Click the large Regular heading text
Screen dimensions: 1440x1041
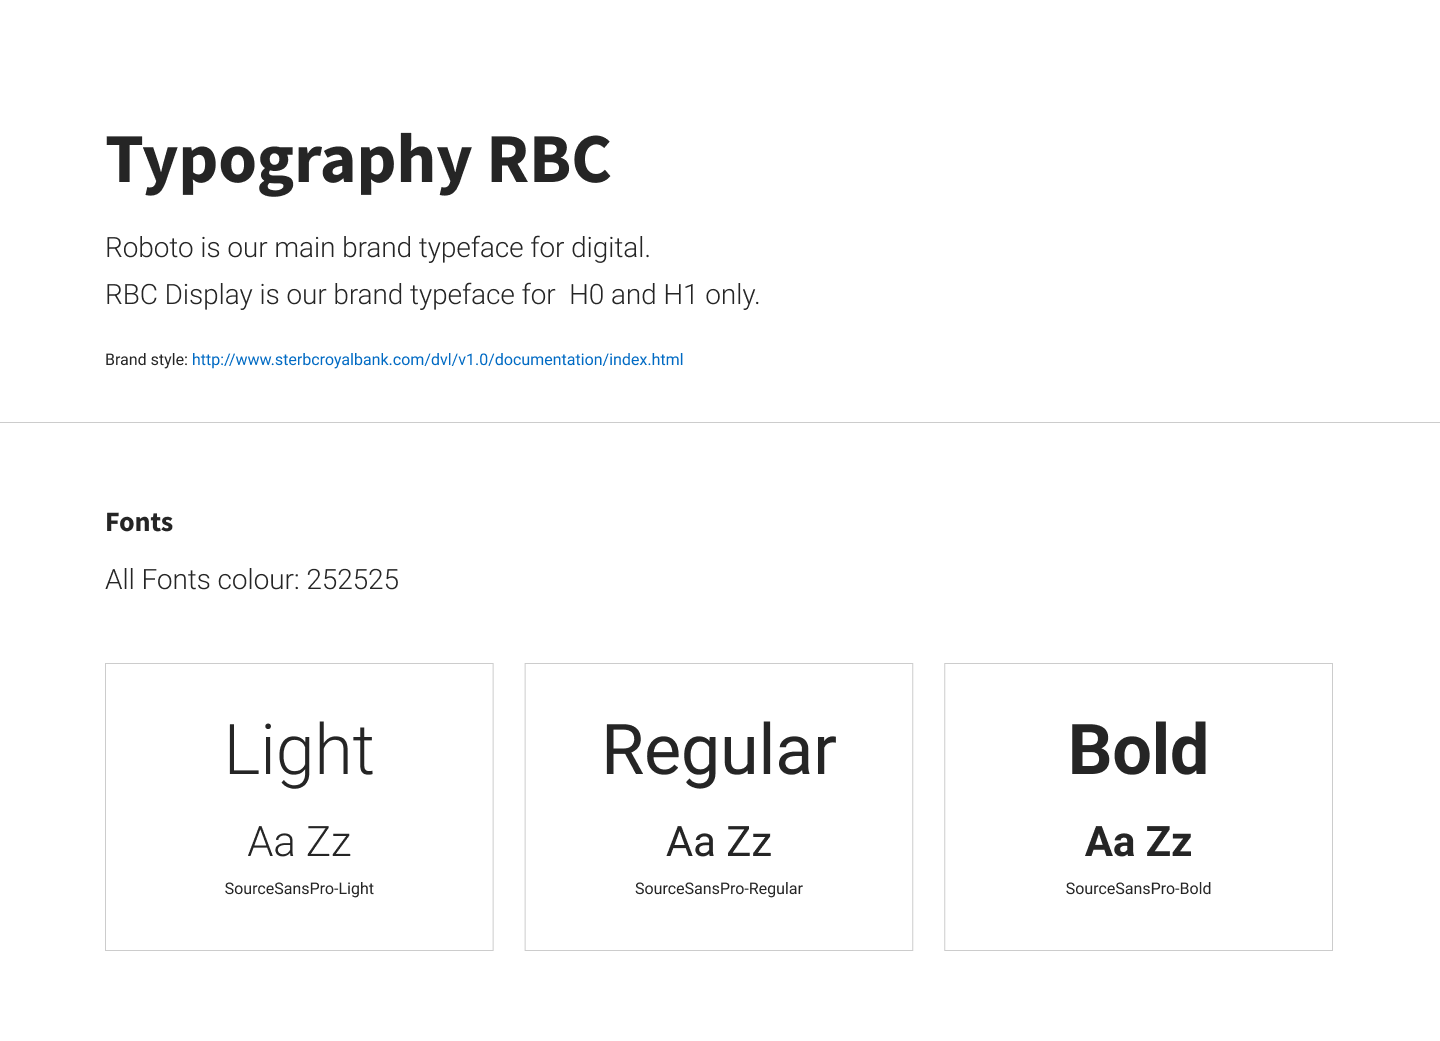pyautogui.click(x=719, y=752)
